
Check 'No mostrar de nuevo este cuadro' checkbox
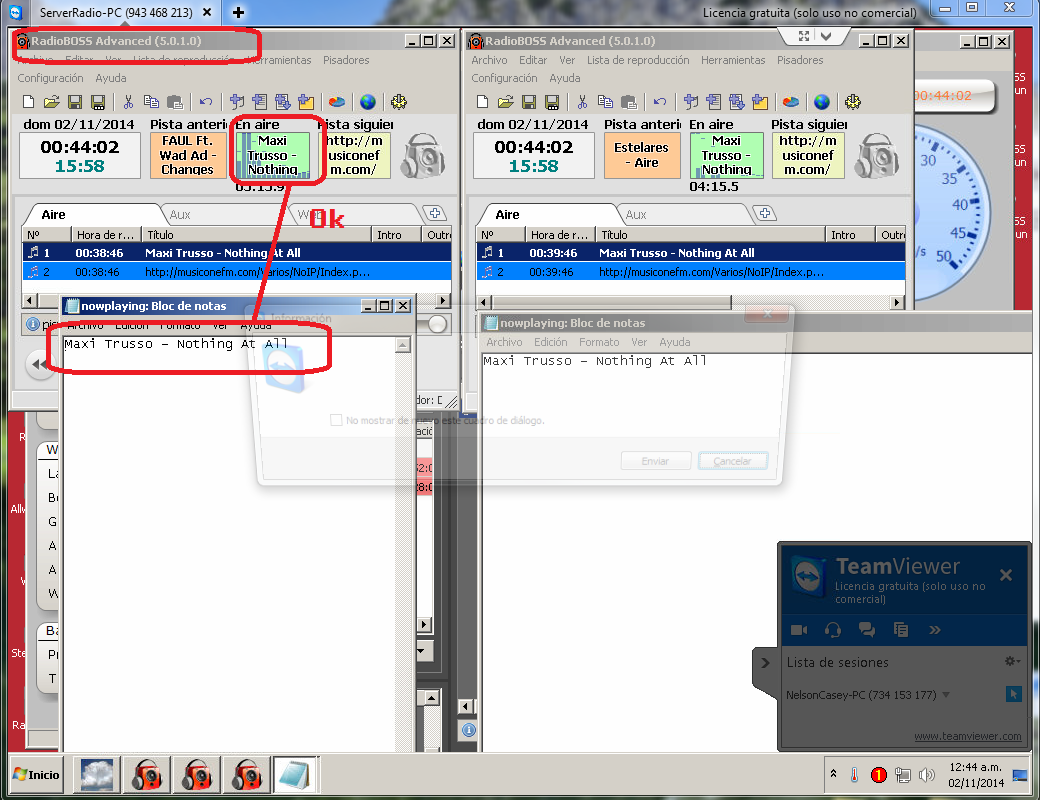click(336, 420)
